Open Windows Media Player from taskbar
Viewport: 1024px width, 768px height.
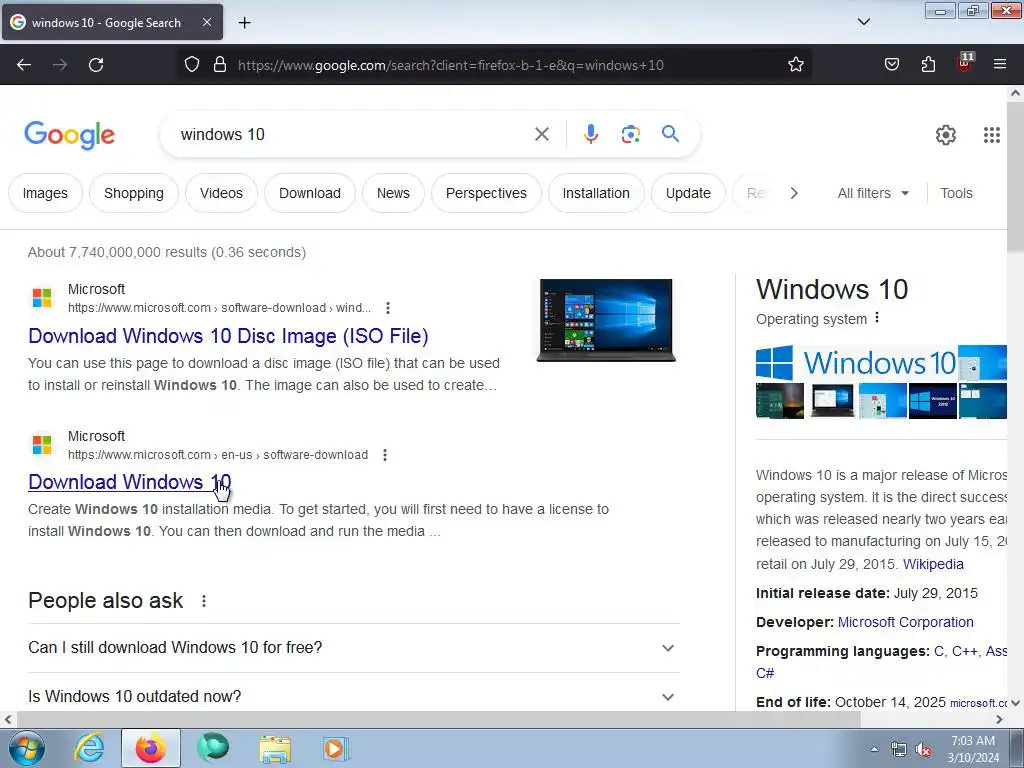[x=336, y=748]
